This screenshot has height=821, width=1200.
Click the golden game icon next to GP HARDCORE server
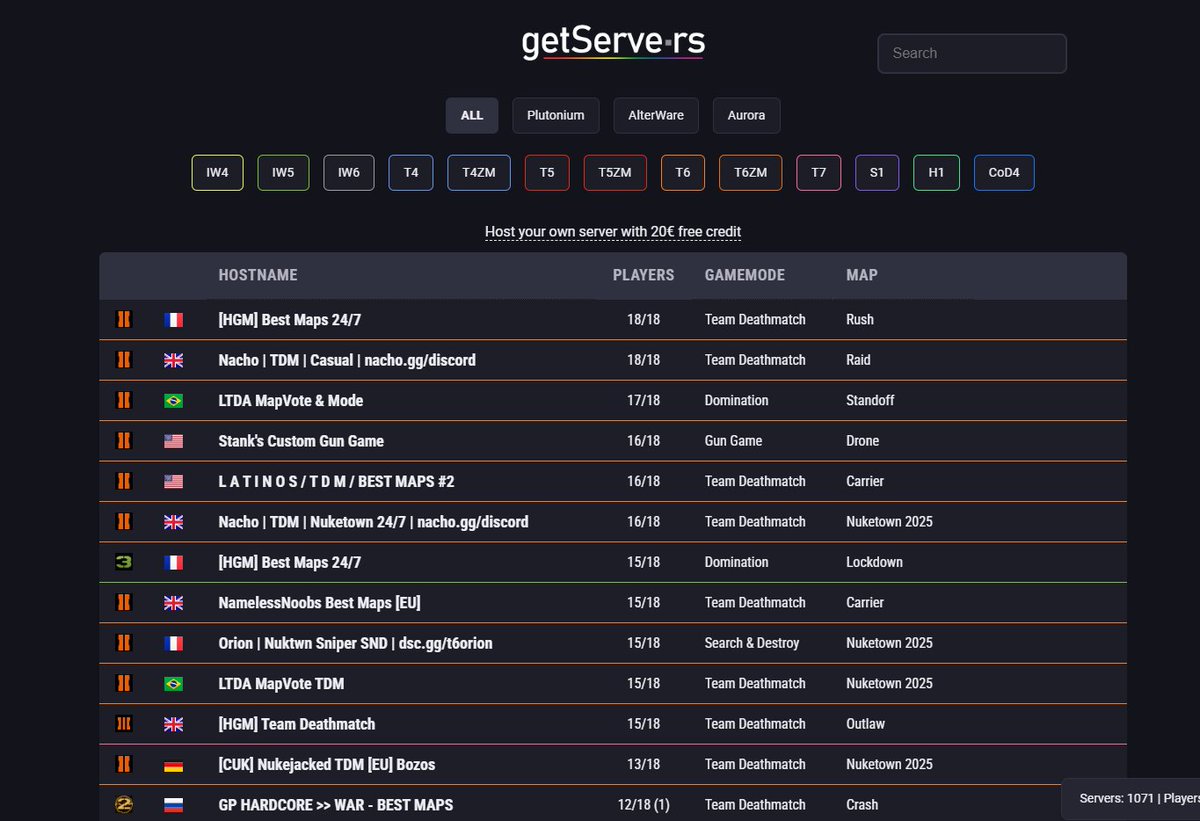(x=123, y=804)
